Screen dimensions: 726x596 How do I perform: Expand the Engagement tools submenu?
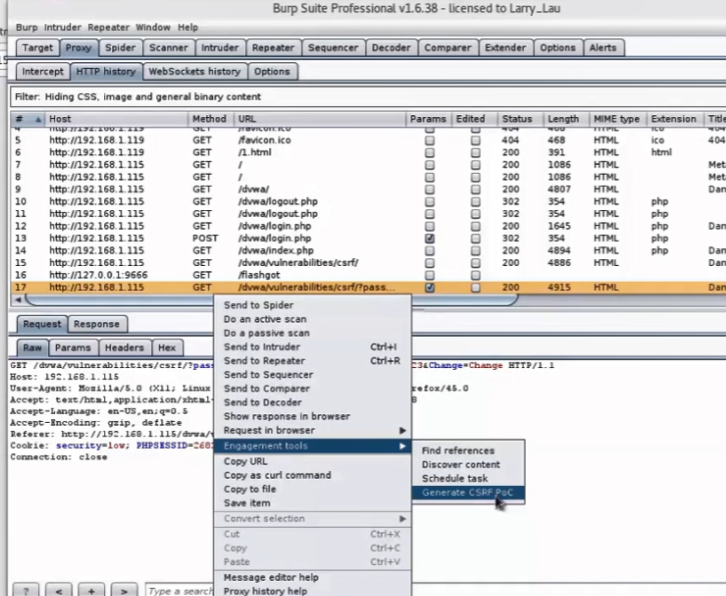coord(313,445)
